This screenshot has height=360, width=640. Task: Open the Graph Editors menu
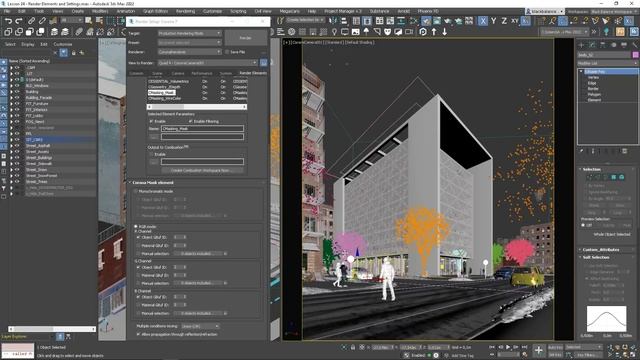point(156,11)
